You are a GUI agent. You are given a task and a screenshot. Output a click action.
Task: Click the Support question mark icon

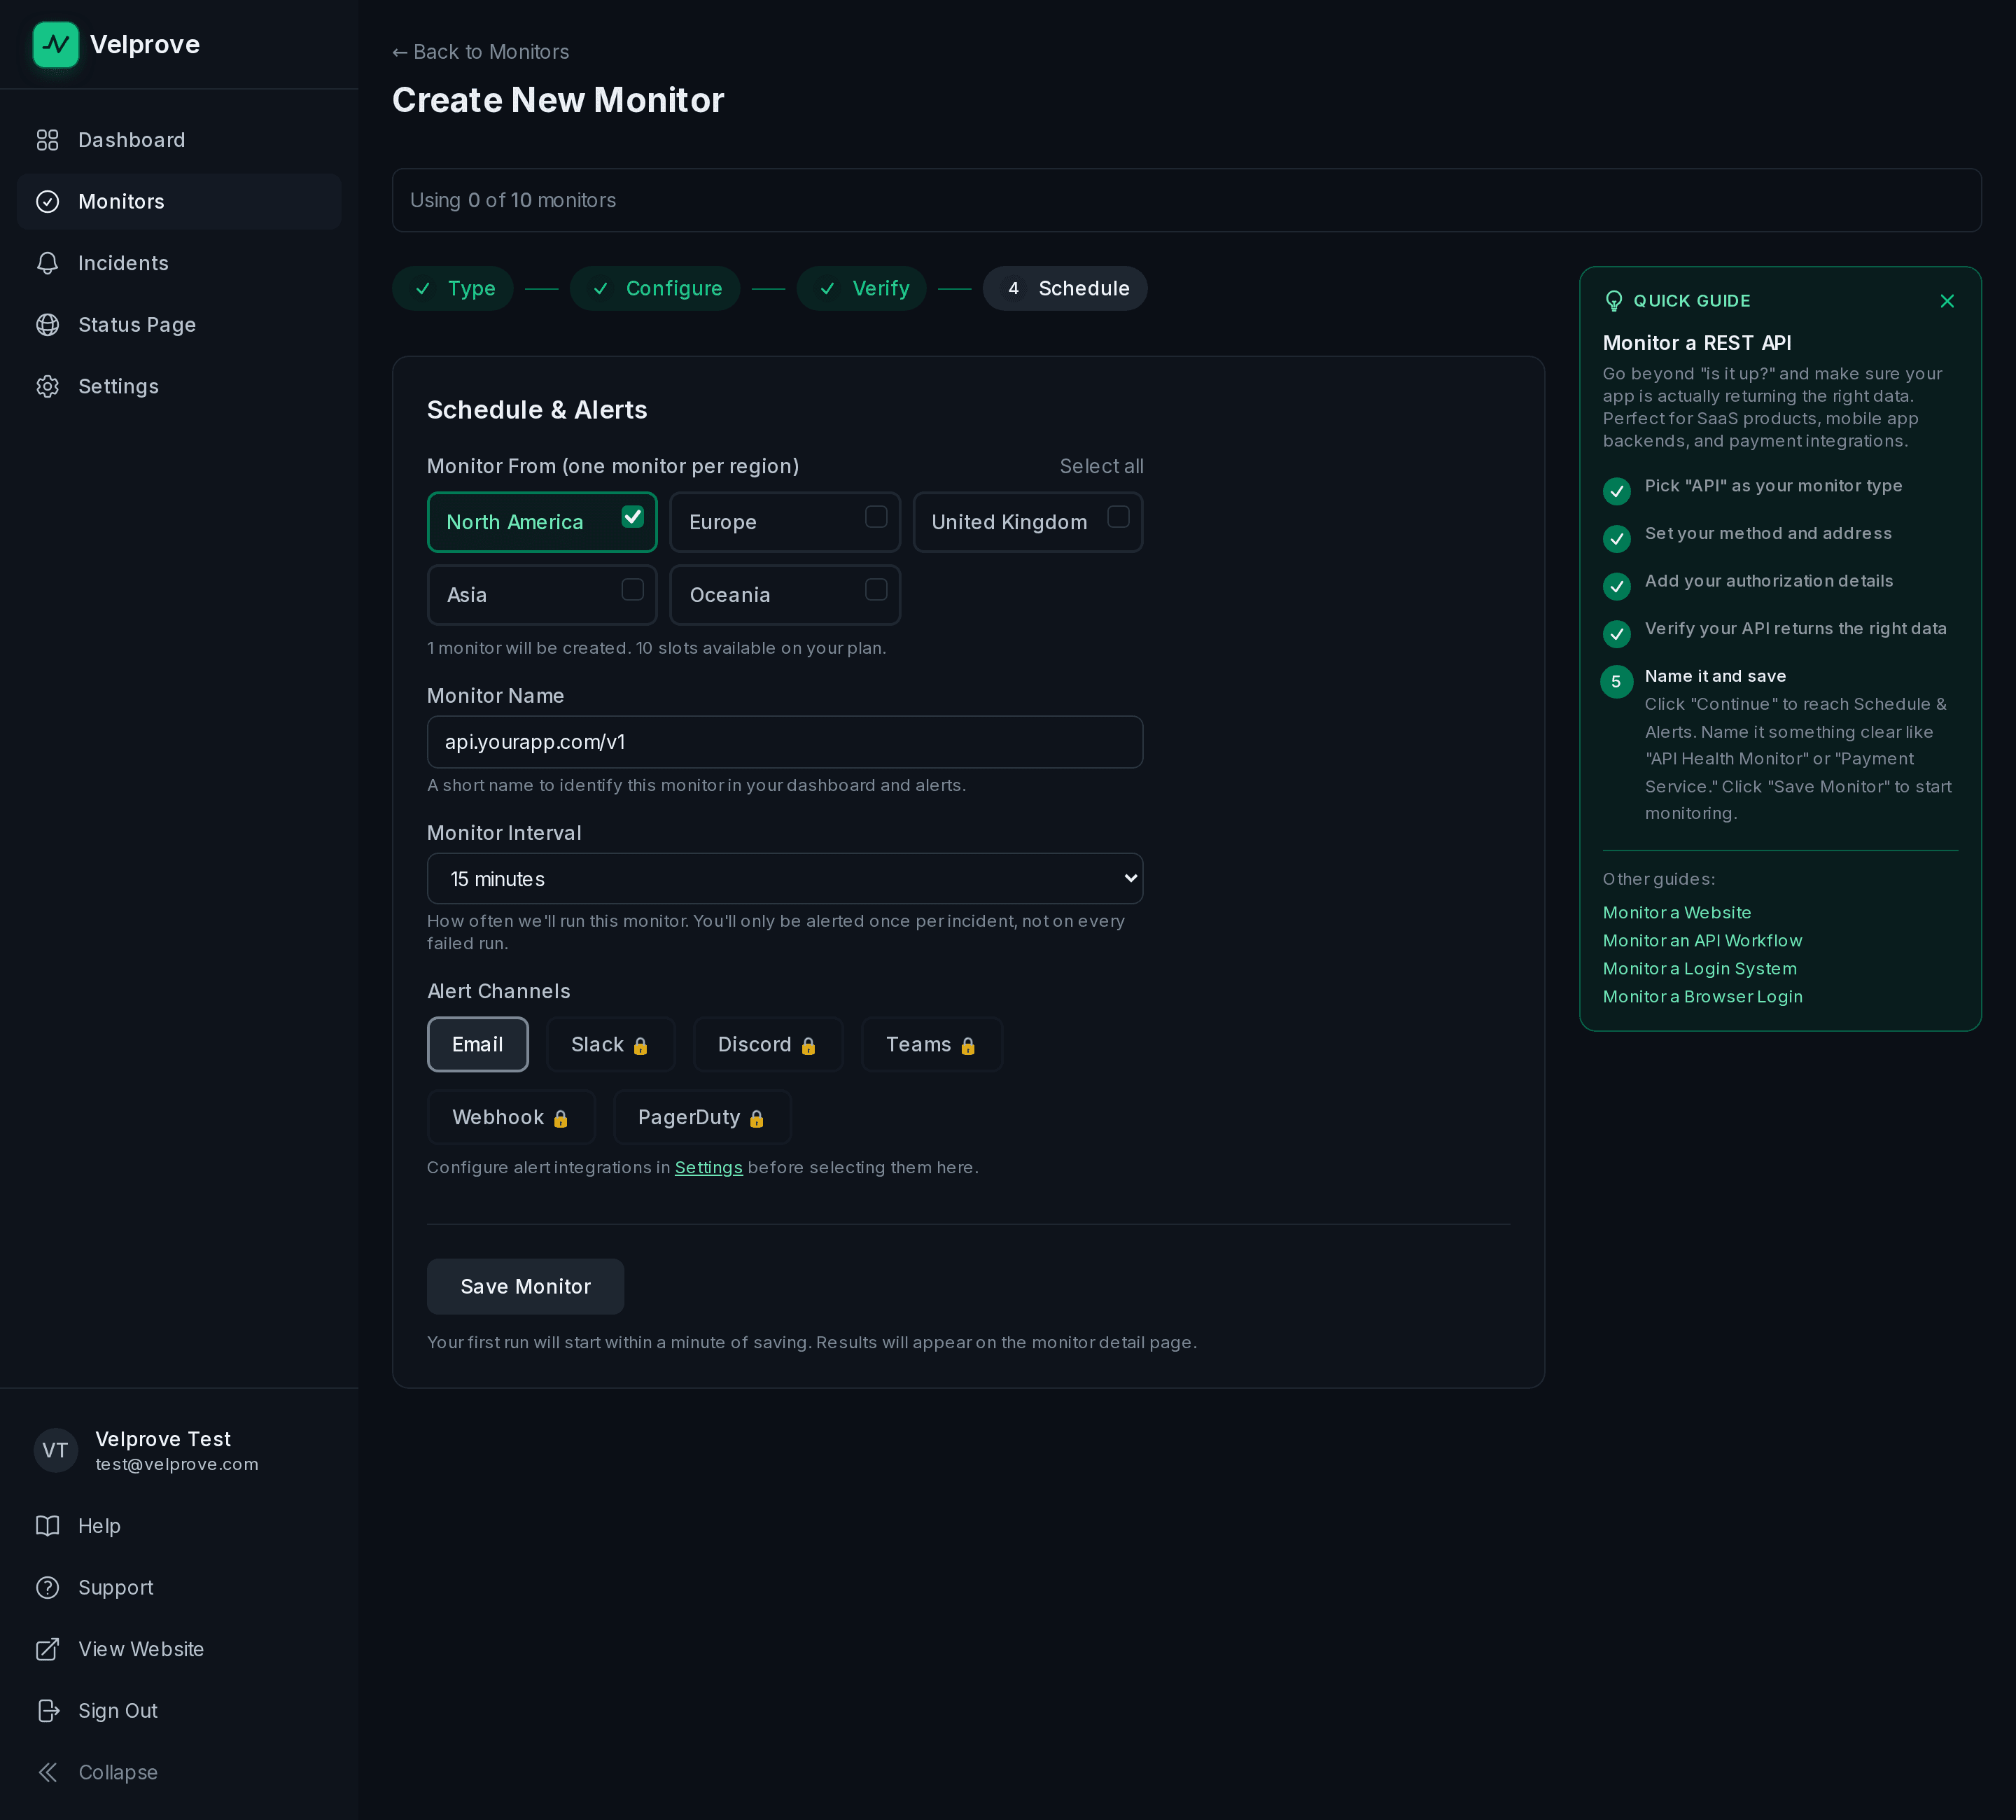point(47,1588)
